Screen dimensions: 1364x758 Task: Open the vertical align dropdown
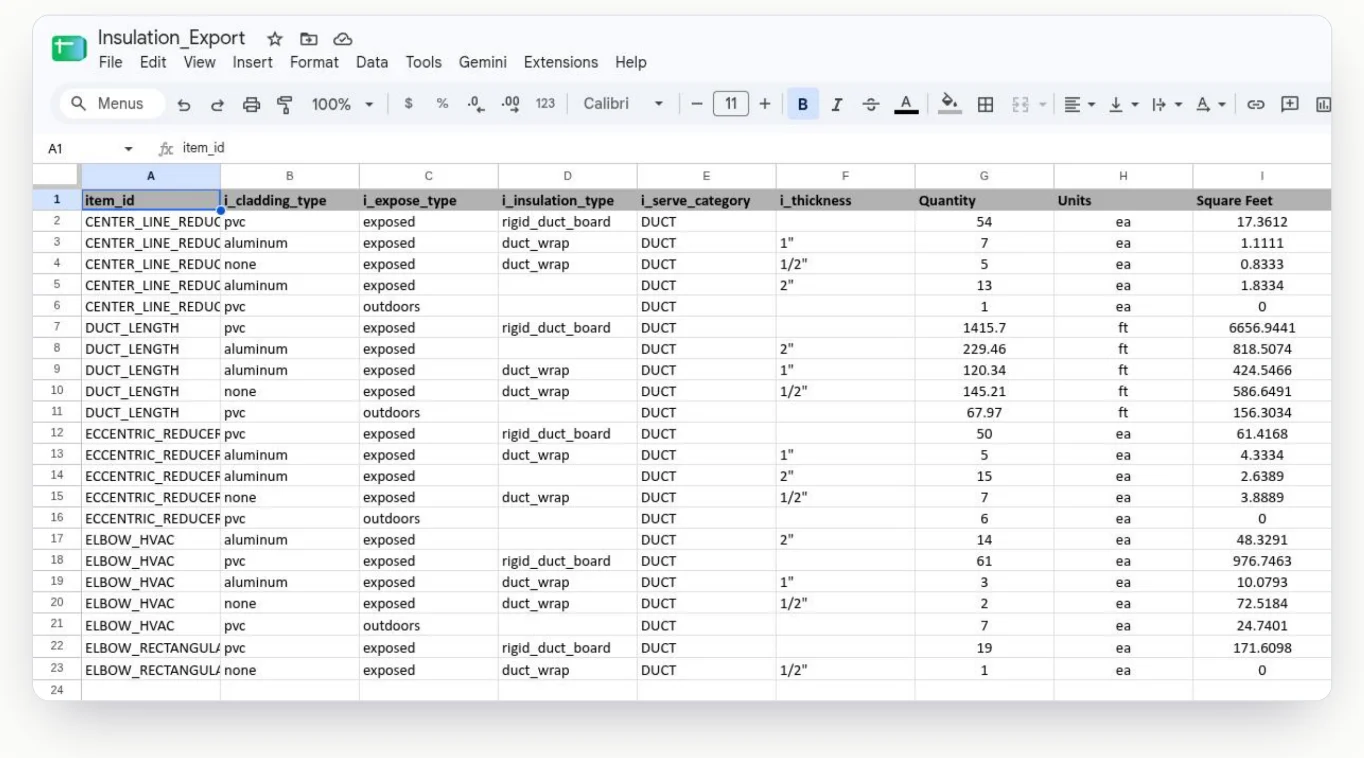pyautogui.click(x=1123, y=104)
